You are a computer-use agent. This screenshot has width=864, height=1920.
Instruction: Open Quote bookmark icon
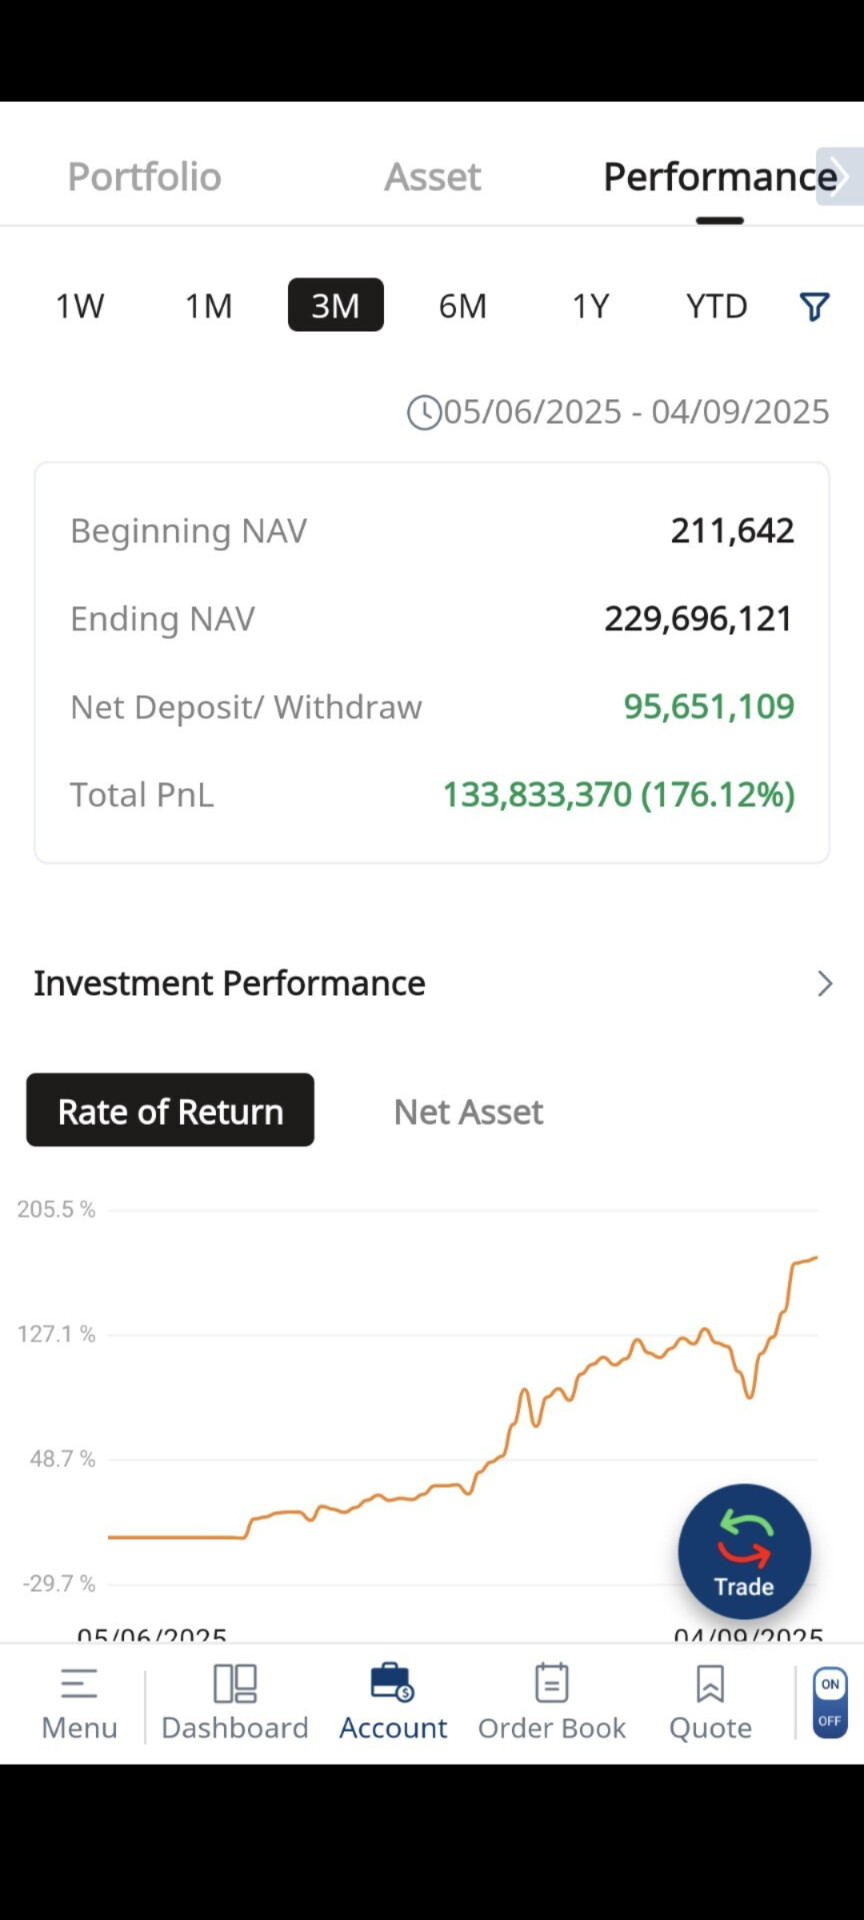[x=710, y=1683]
